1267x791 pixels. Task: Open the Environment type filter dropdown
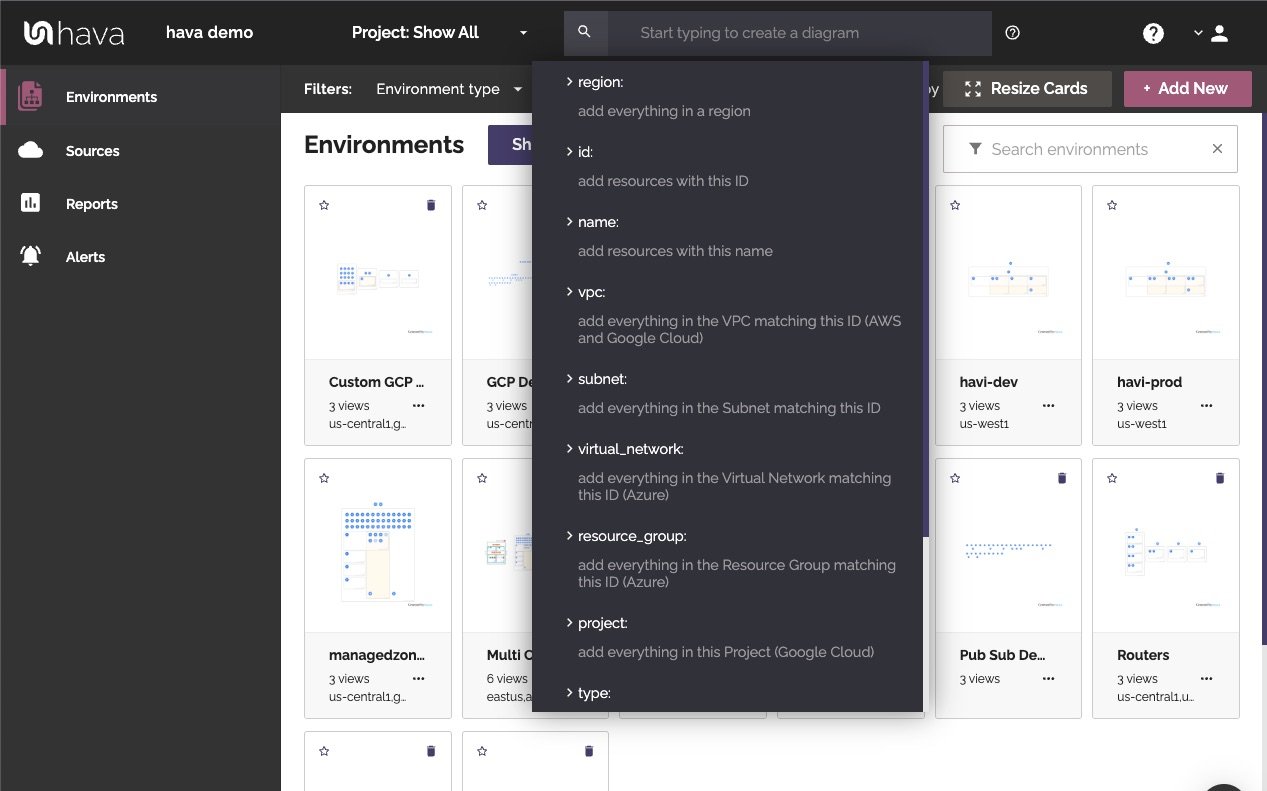449,89
